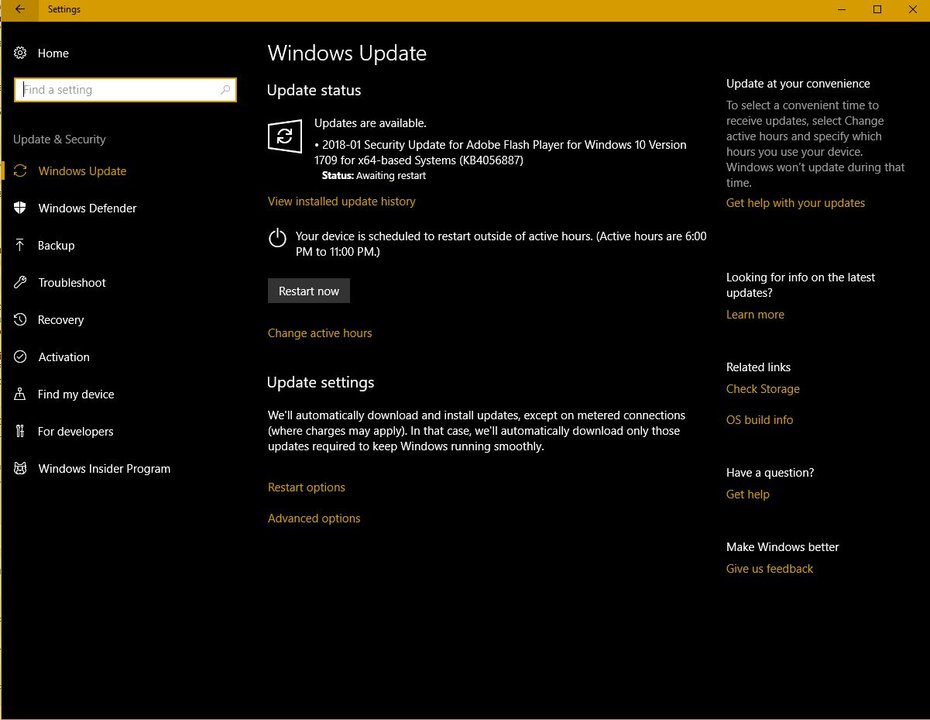Screen dimensions: 930x720
Task: Click the Update status heading
Action: coord(314,90)
